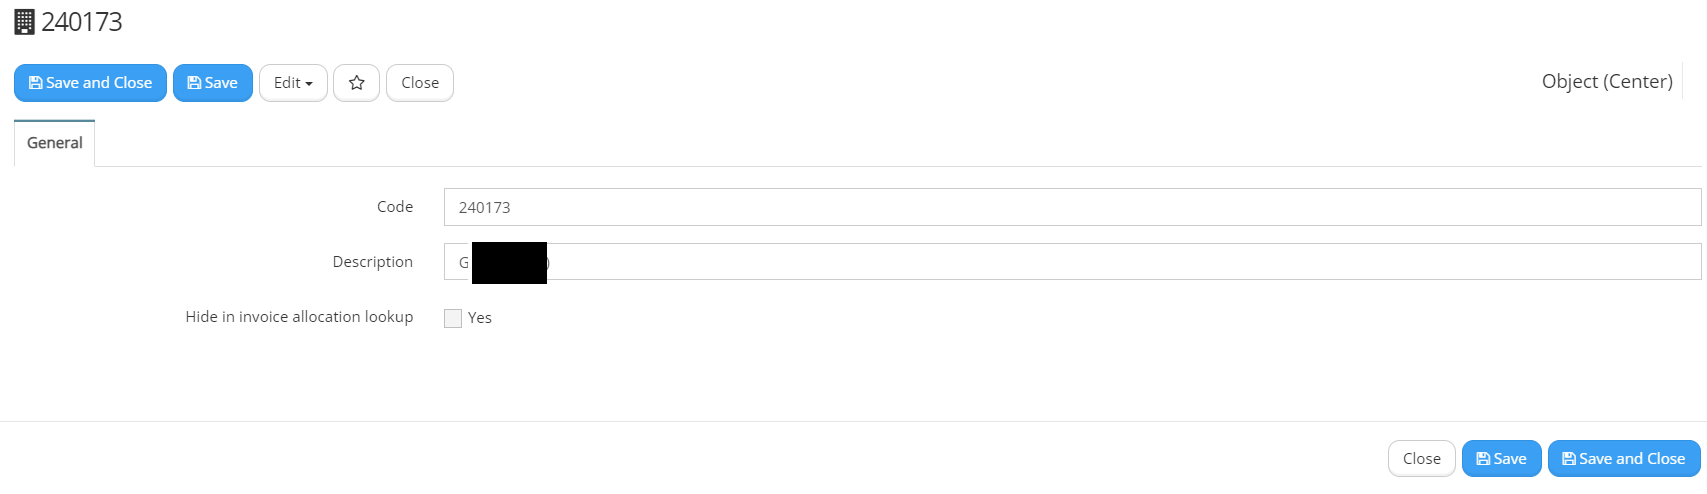Toggle Hide in invoice allocation lookup checkbox
The width and height of the screenshot is (1707, 494).
[x=453, y=318]
